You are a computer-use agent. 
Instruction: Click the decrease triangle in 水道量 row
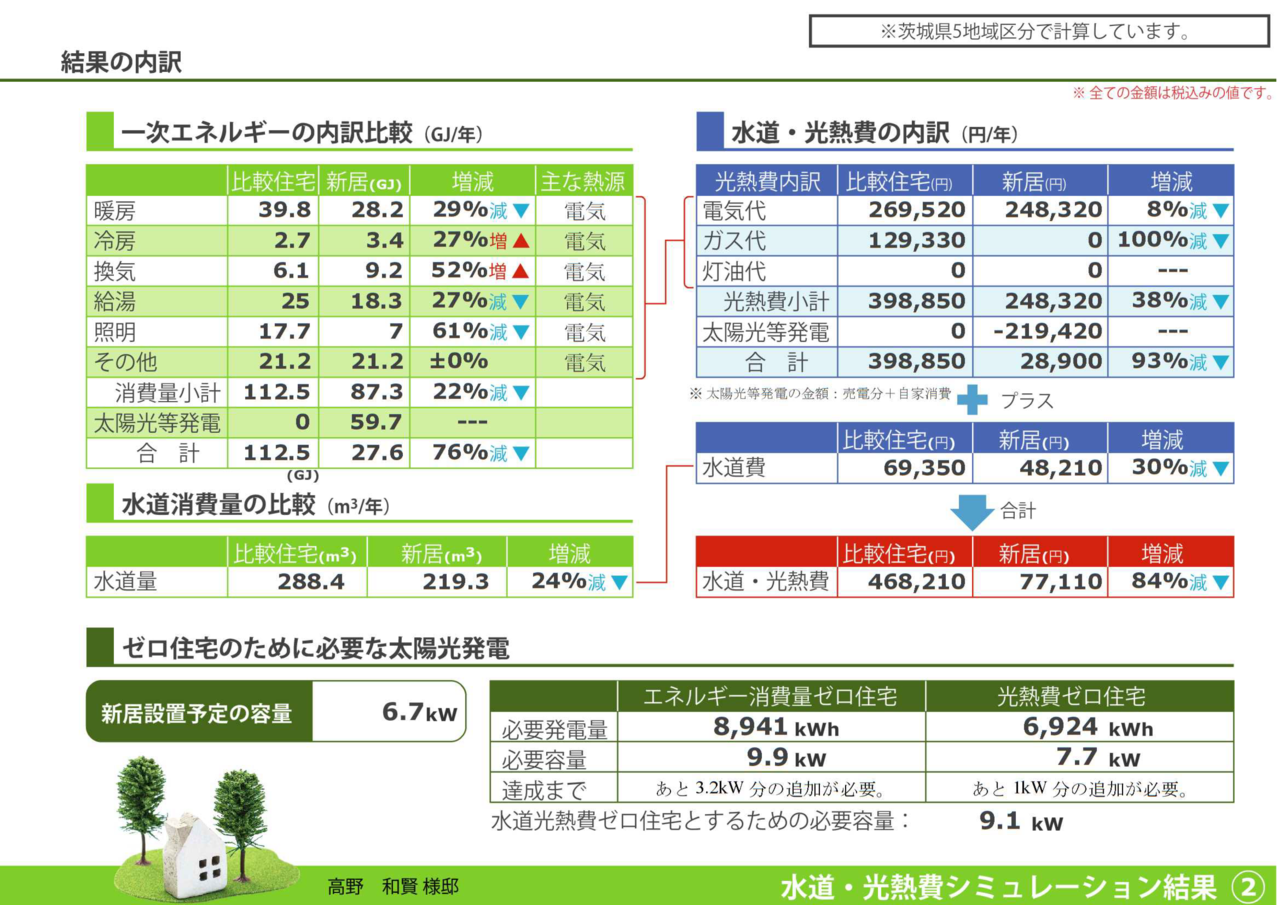(619, 582)
